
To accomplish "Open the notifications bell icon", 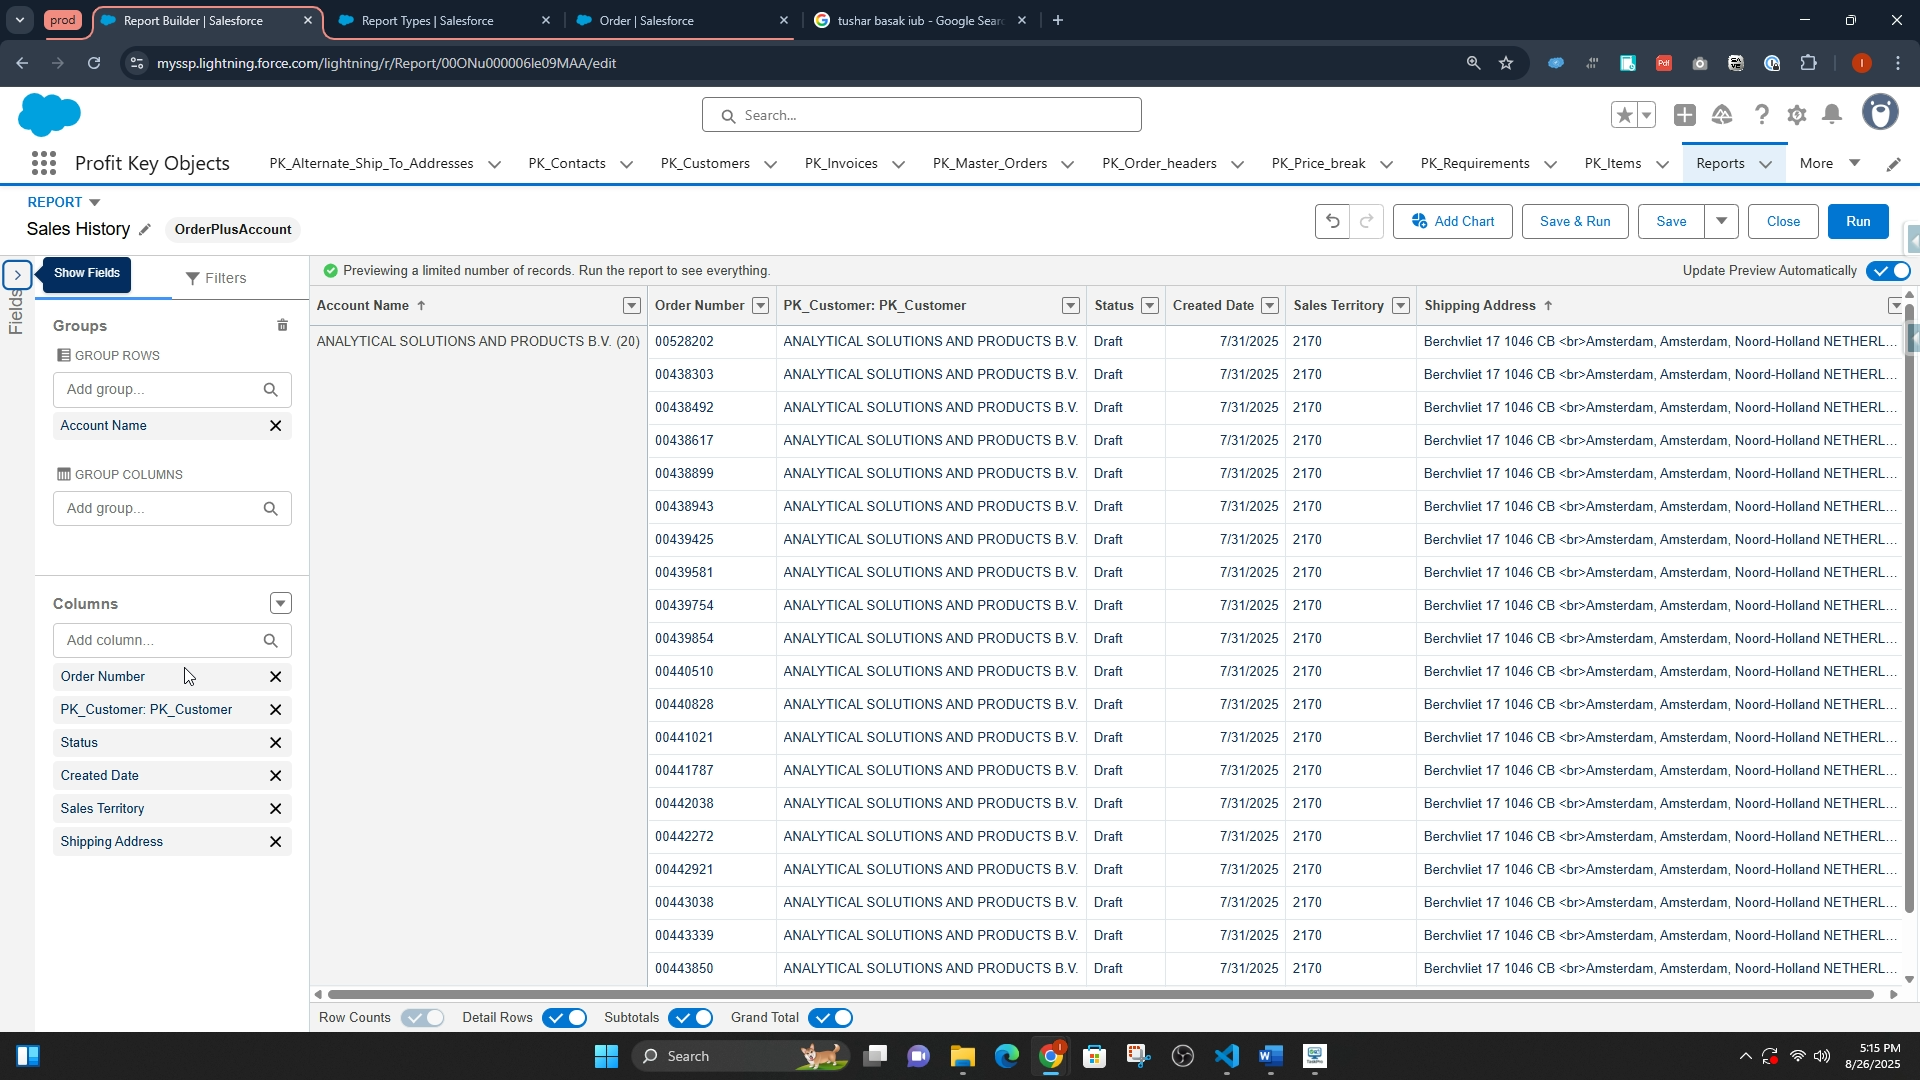I will 1832,115.
